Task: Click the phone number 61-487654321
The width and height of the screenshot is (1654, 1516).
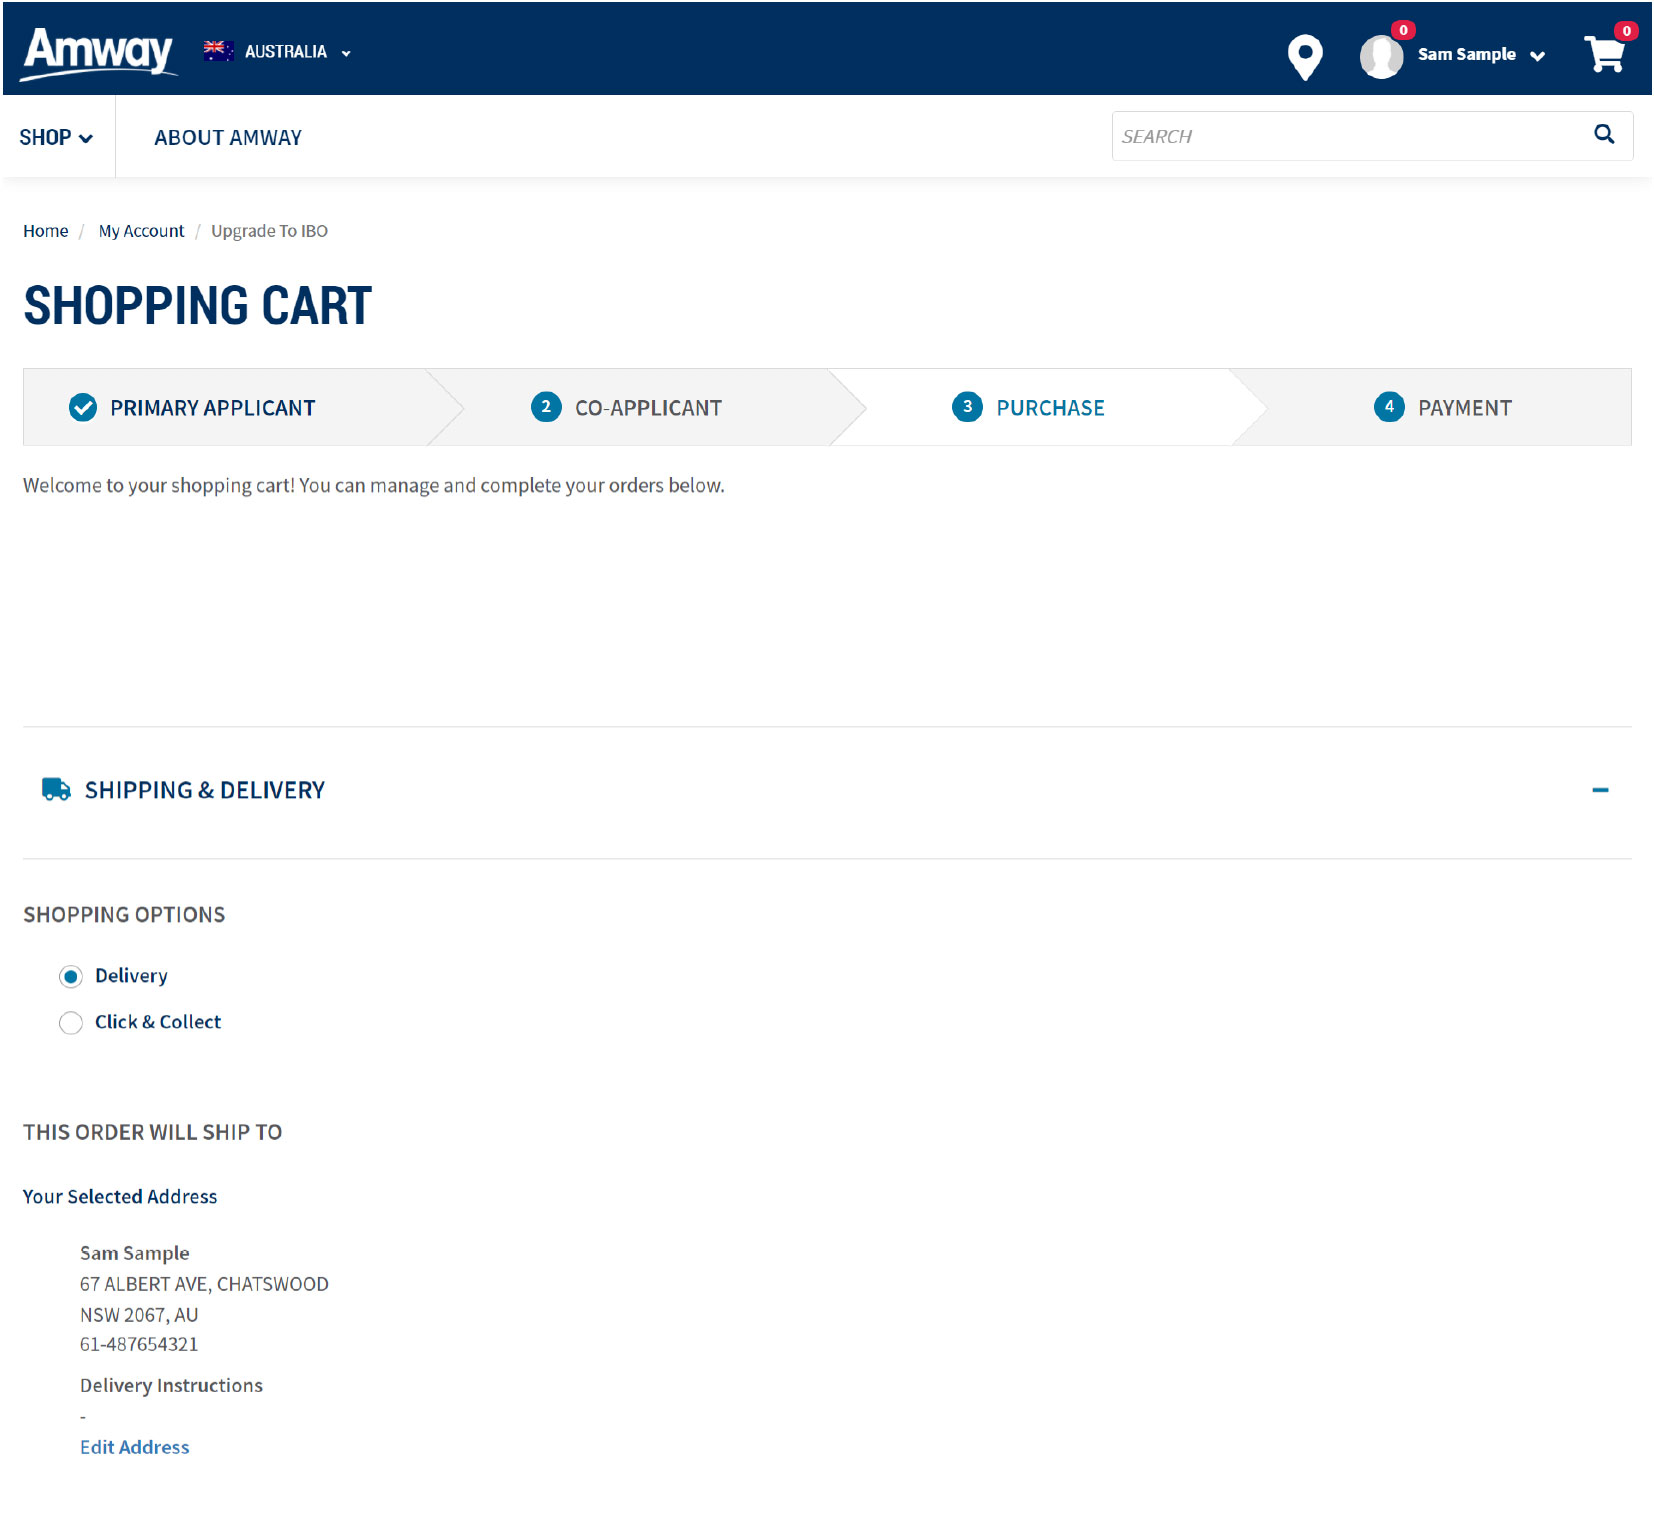Action: click(139, 1344)
